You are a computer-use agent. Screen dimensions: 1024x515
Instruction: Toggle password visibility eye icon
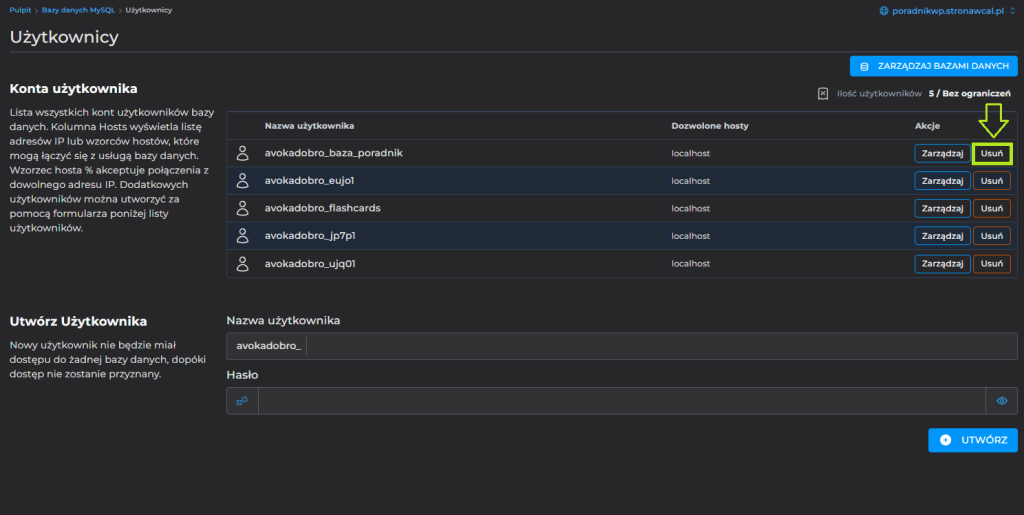[x=1002, y=401]
